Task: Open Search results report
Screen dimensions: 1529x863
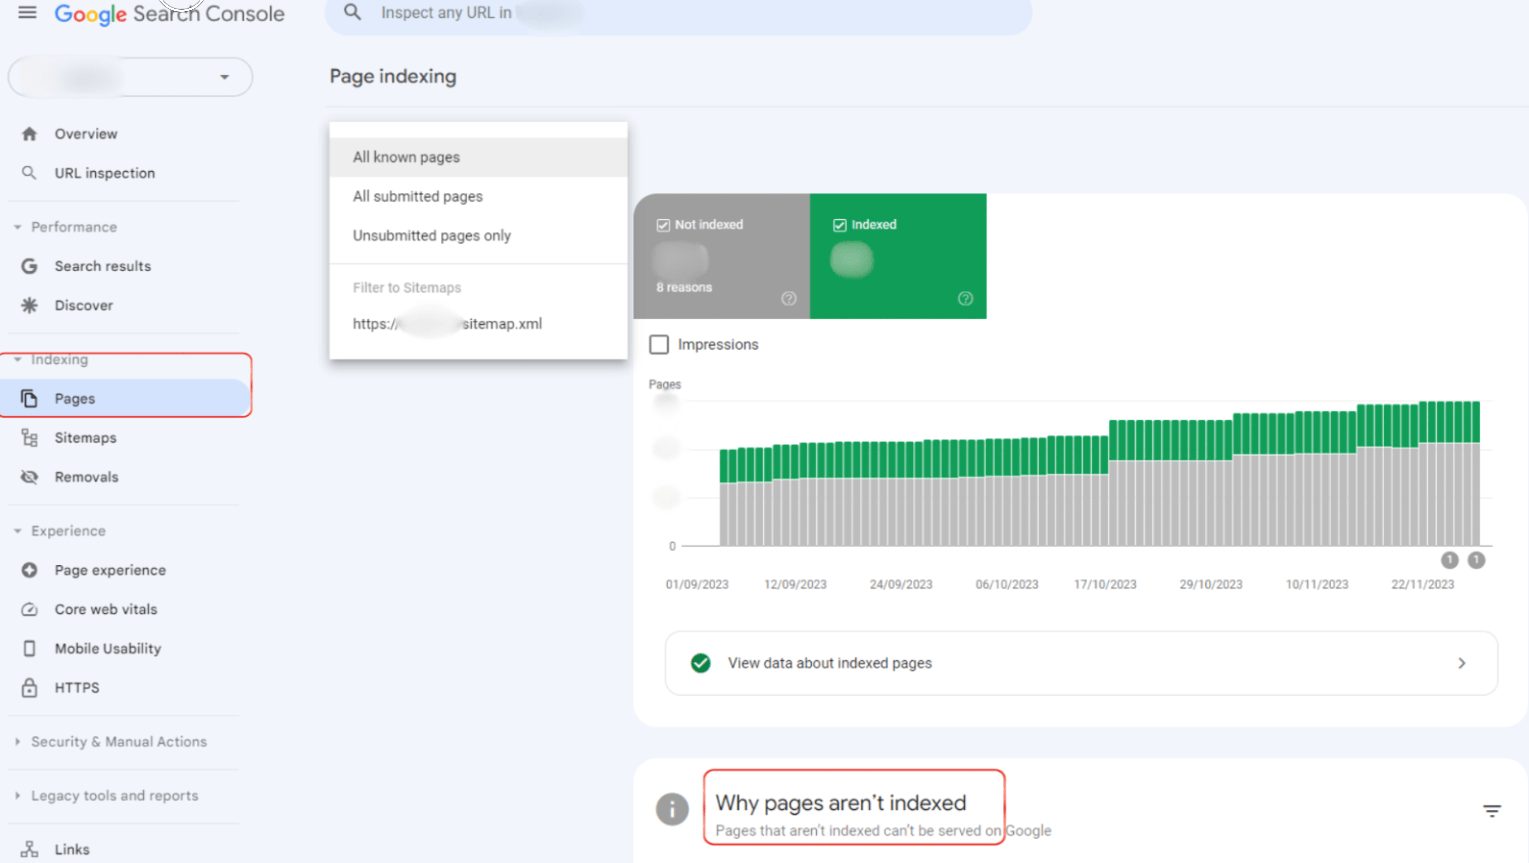Action: pos(103,266)
